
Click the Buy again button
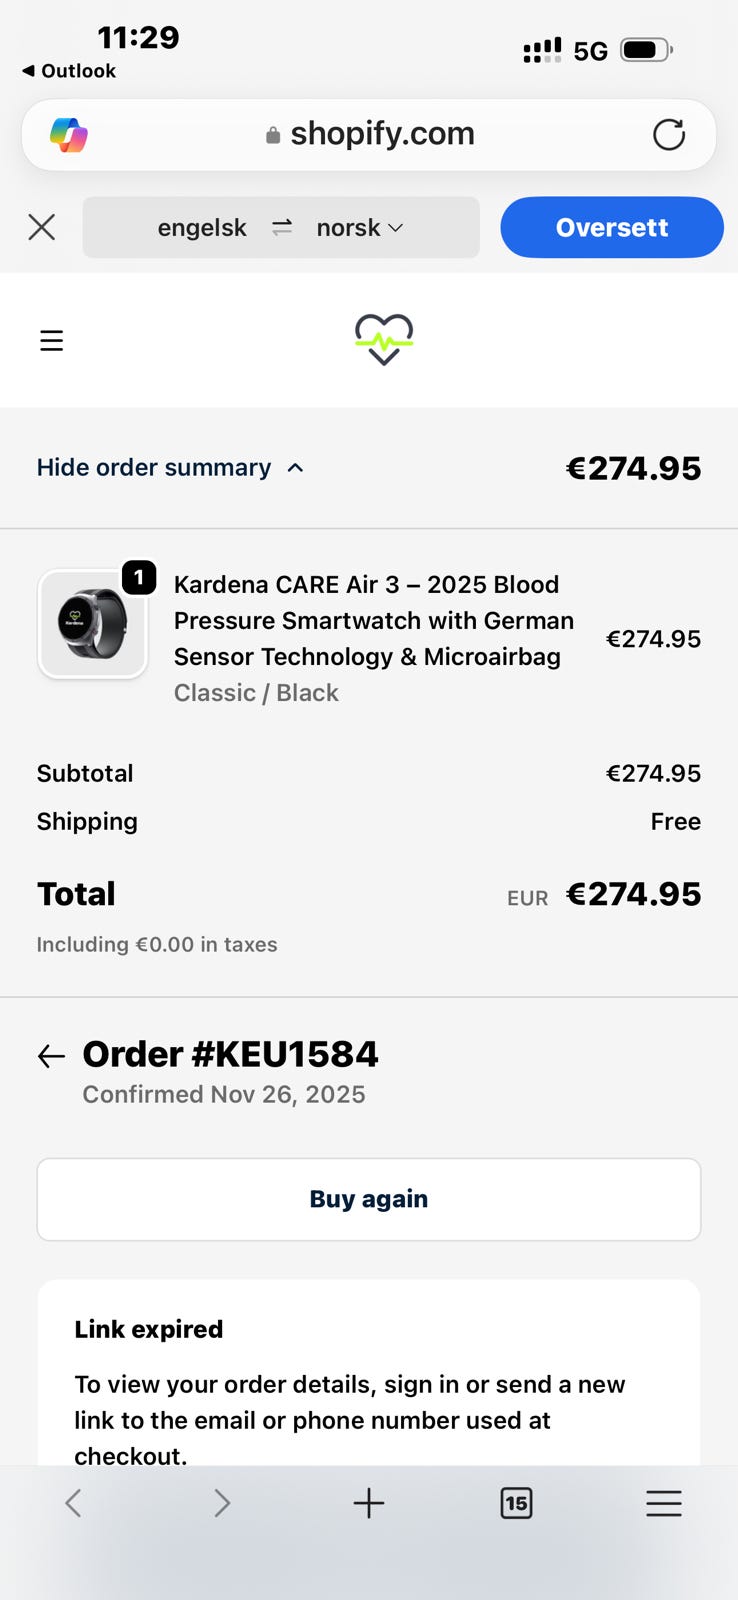click(x=369, y=1199)
